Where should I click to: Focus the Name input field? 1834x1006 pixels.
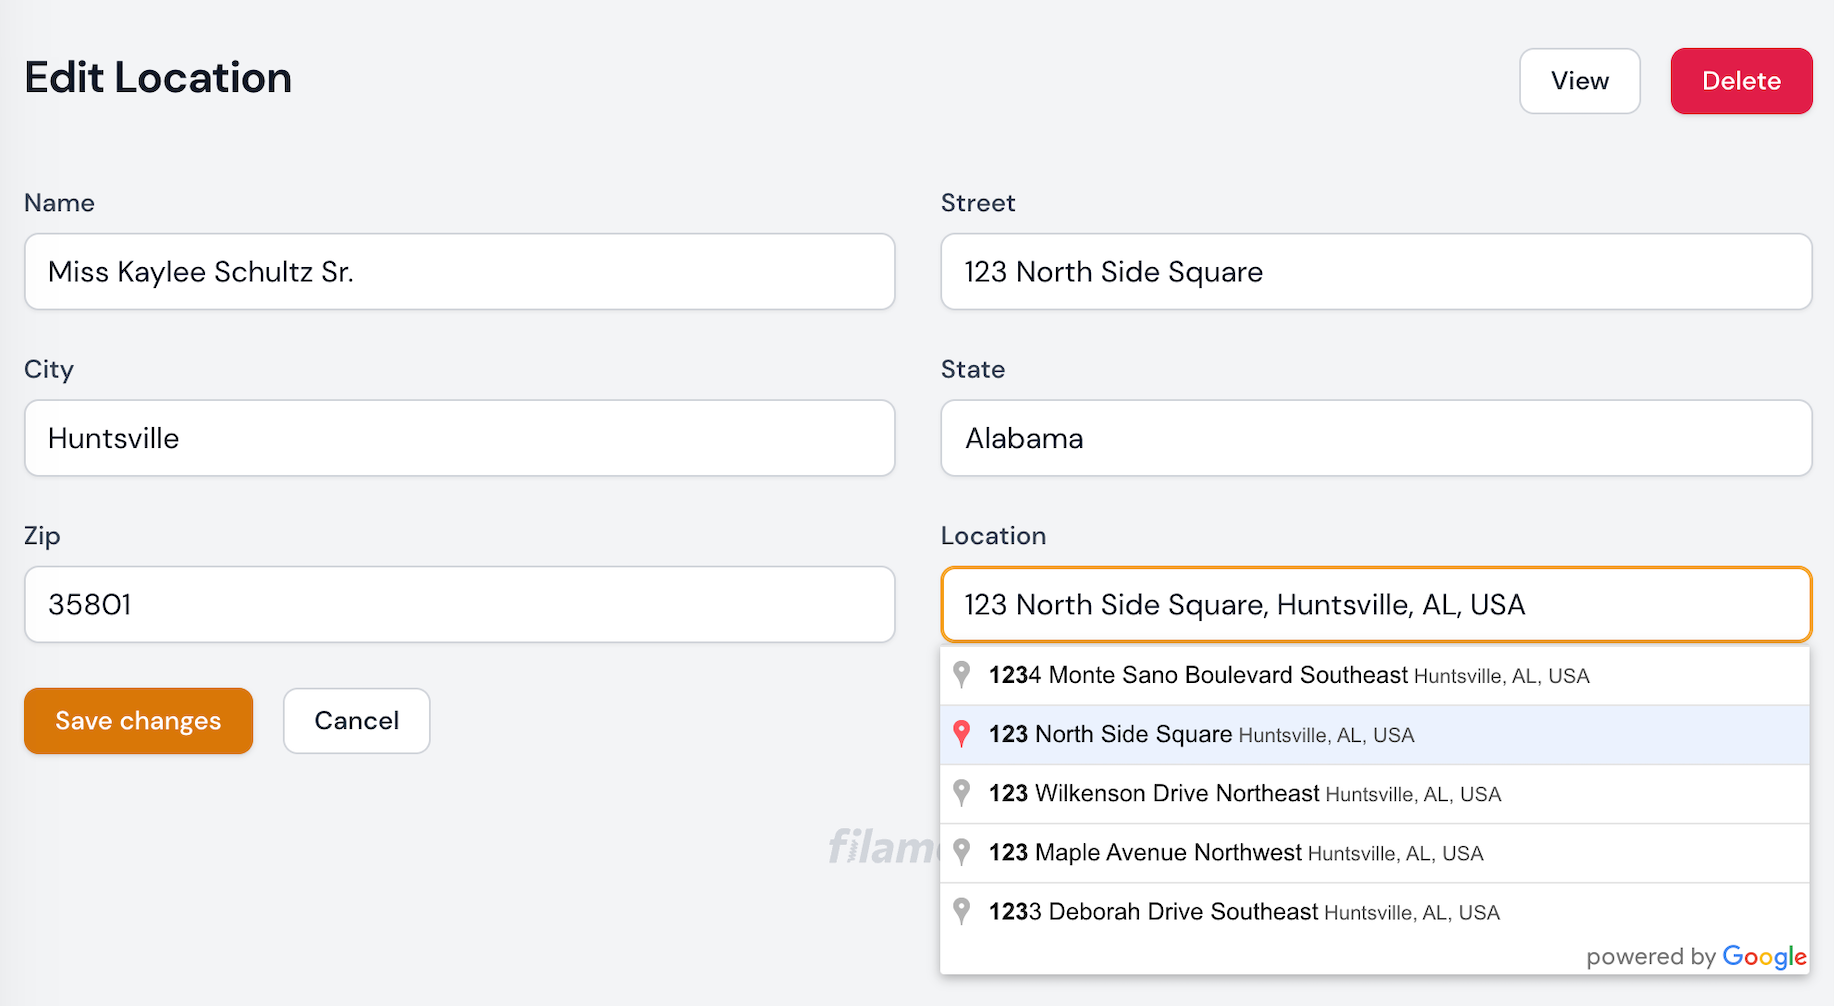pyautogui.click(x=459, y=272)
